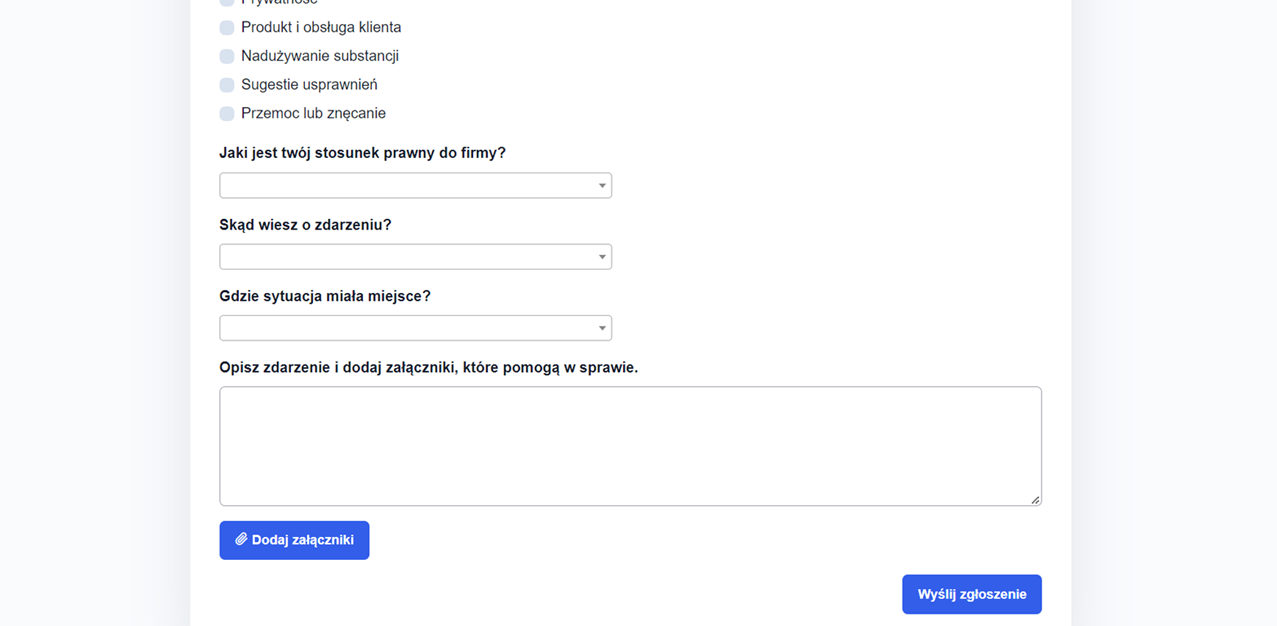1277x626 pixels.
Task: Click the paperclip icon on the attachments button
Action: [241, 539]
